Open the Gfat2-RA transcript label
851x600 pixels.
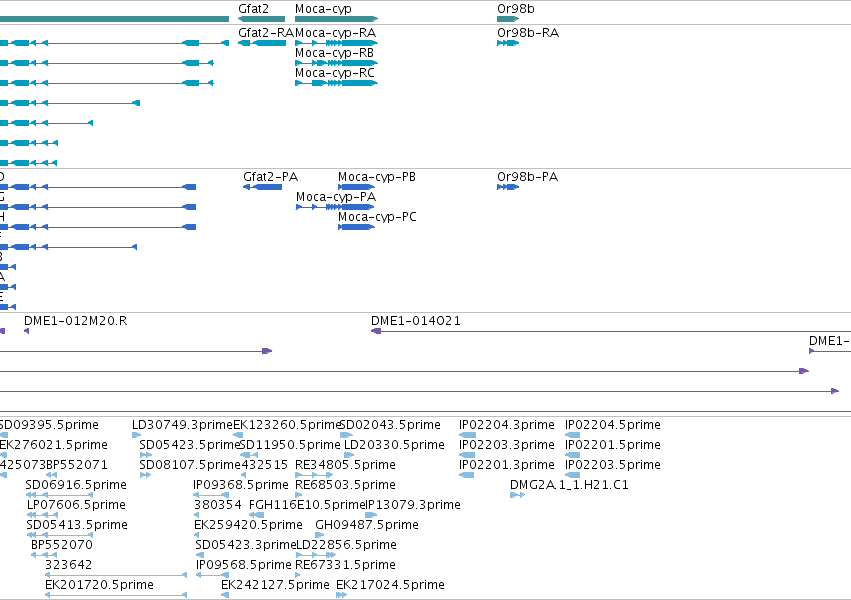click(x=266, y=33)
